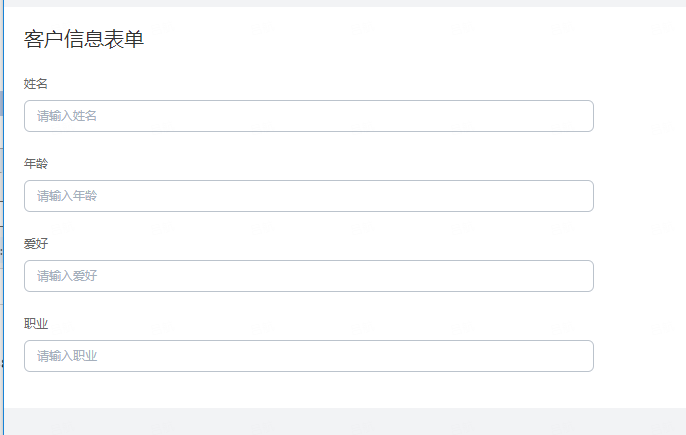The width and height of the screenshot is (686, 435).
Task: Click empty white space right of 姓名 field
Action: [640, 116]
